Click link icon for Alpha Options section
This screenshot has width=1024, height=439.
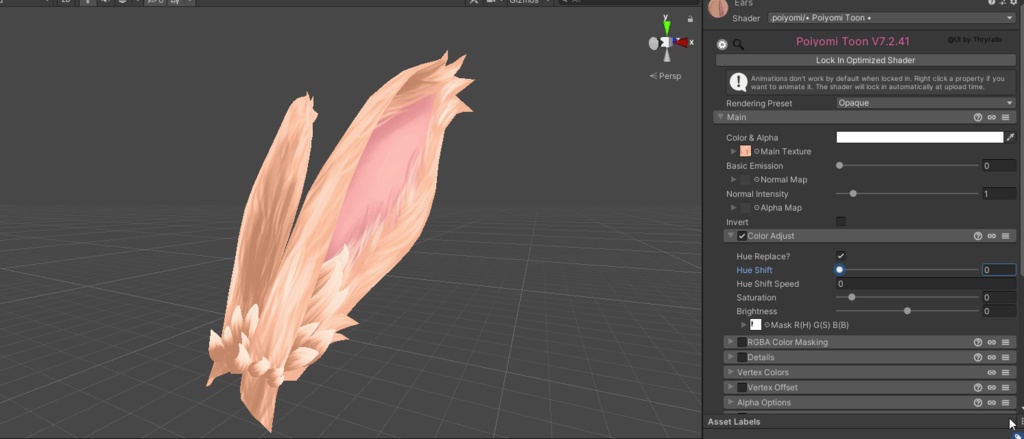pos(991,403)
